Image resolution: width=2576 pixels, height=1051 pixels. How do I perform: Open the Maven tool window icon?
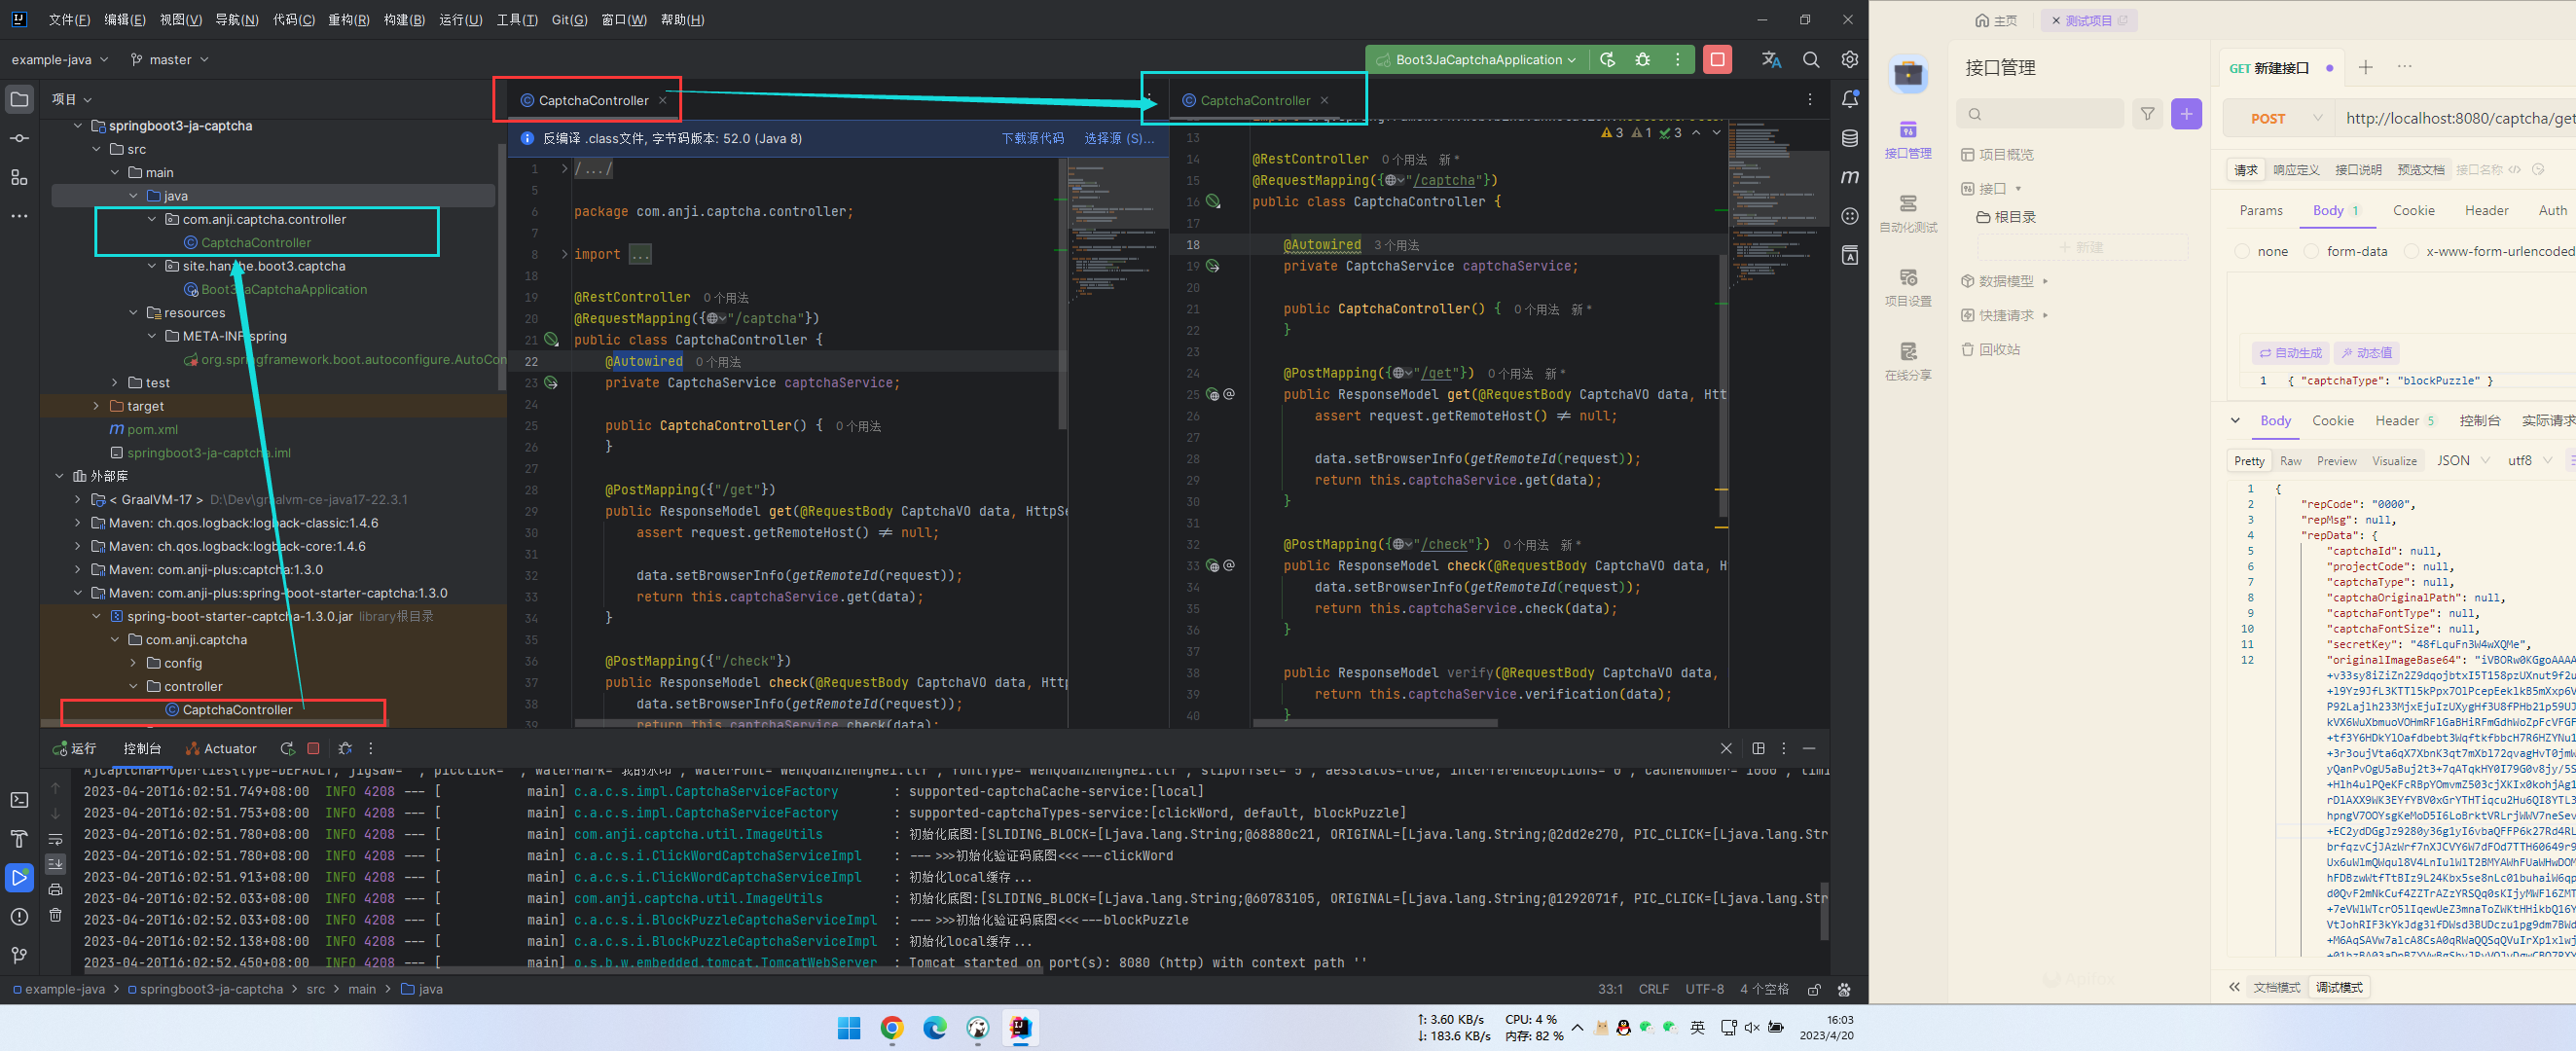pos(1850,177)
